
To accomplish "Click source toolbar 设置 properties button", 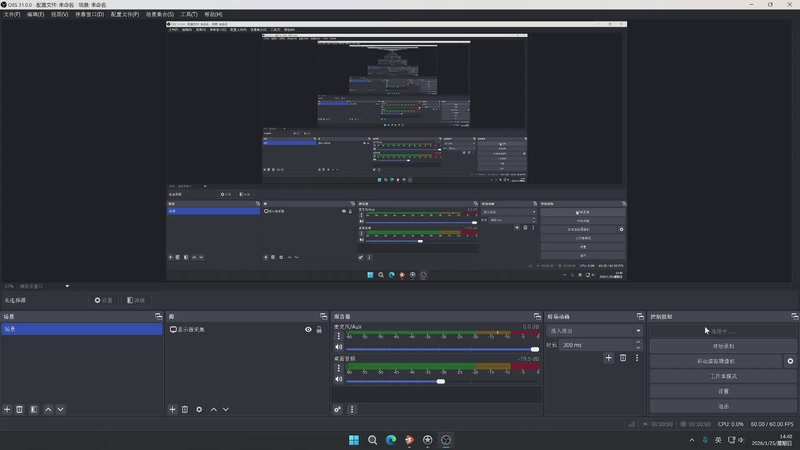I will pyautogui.click(x=104, y=301).
